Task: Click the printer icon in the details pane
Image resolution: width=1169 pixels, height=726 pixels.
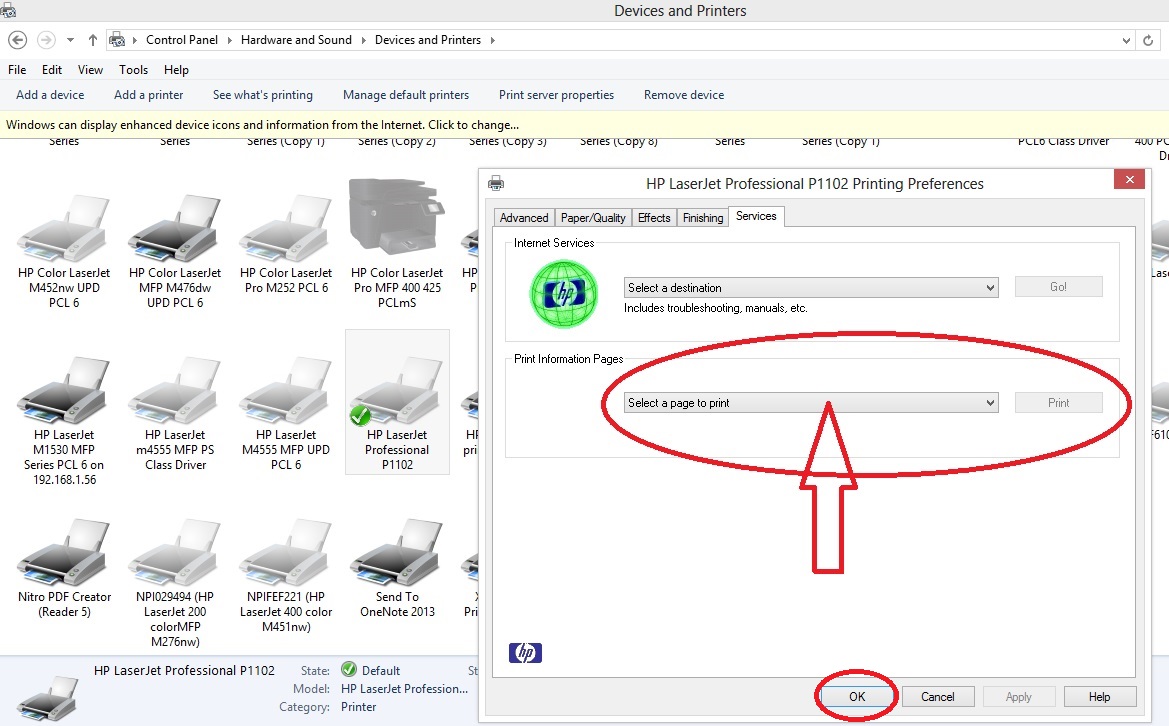Action: pyautogui.click(x=48, y=697)
